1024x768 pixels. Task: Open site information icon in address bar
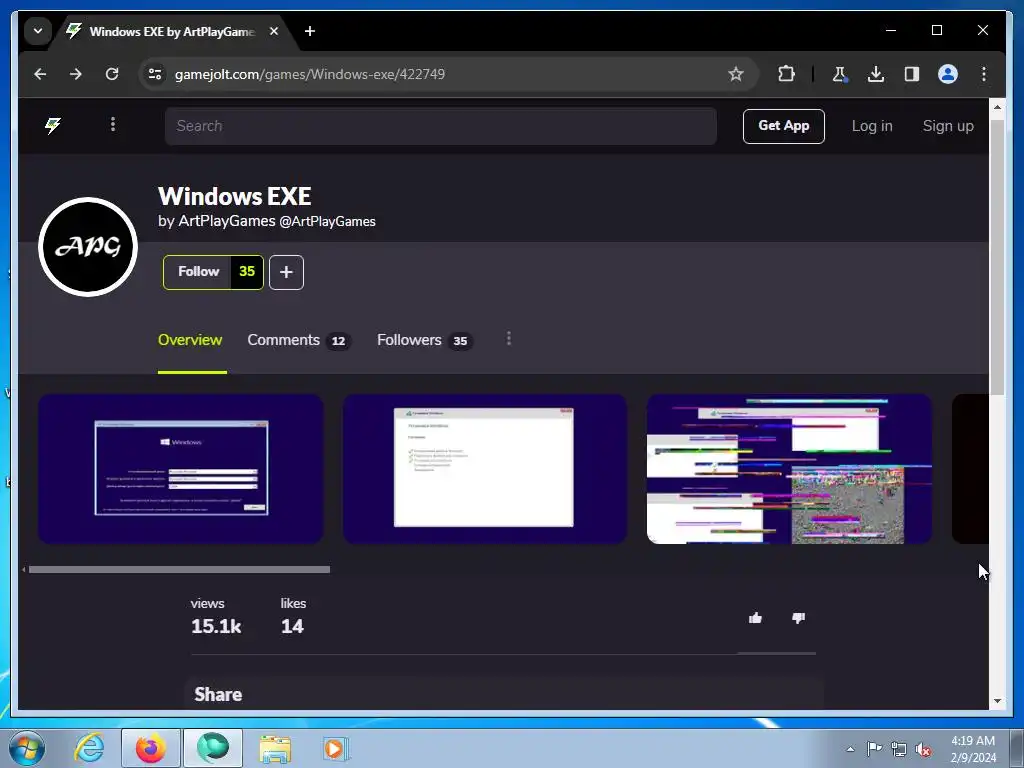pyautogui.click(x=155, y=74)
